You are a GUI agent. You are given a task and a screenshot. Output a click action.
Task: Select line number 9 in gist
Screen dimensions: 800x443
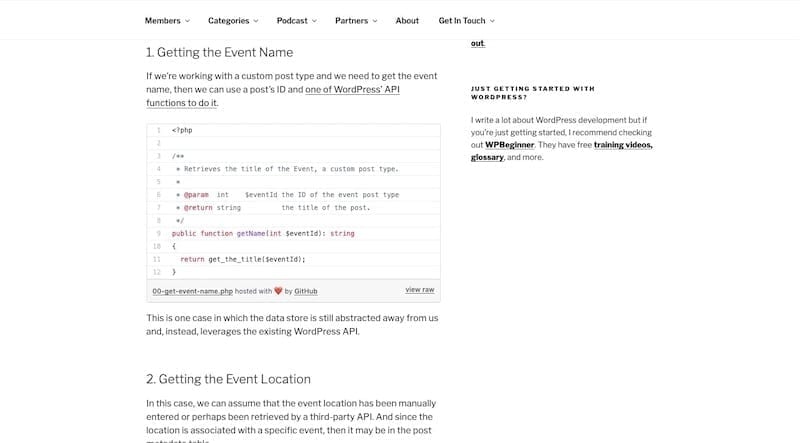[x=158, y=234]
